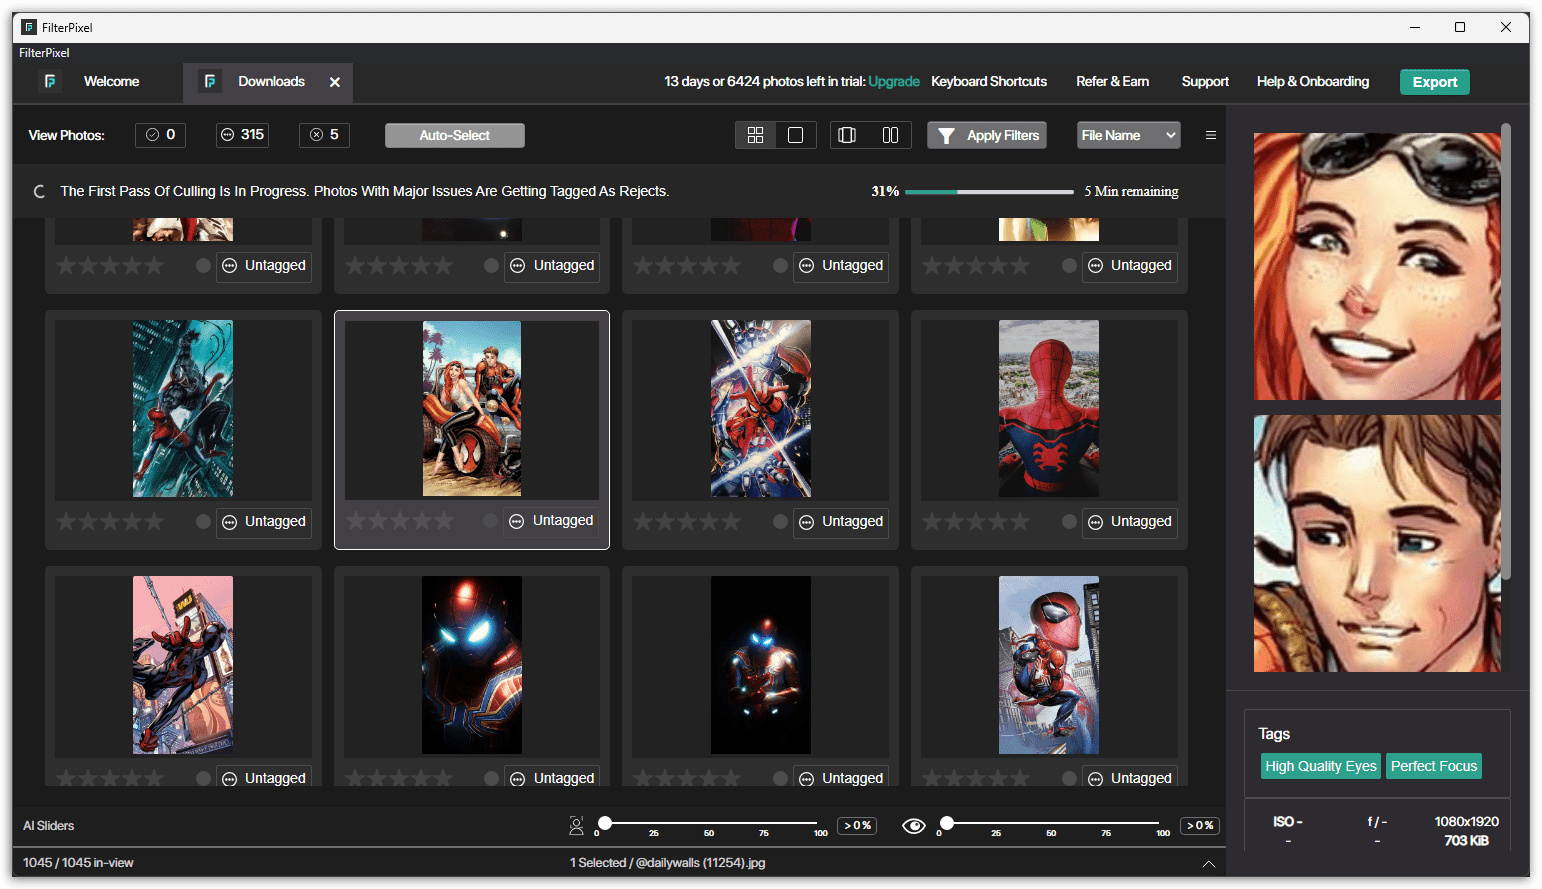Viewport: 1542px width, 889px height.
Task: Click the right preview panel scrollbar
Action: click(1506, 350)
